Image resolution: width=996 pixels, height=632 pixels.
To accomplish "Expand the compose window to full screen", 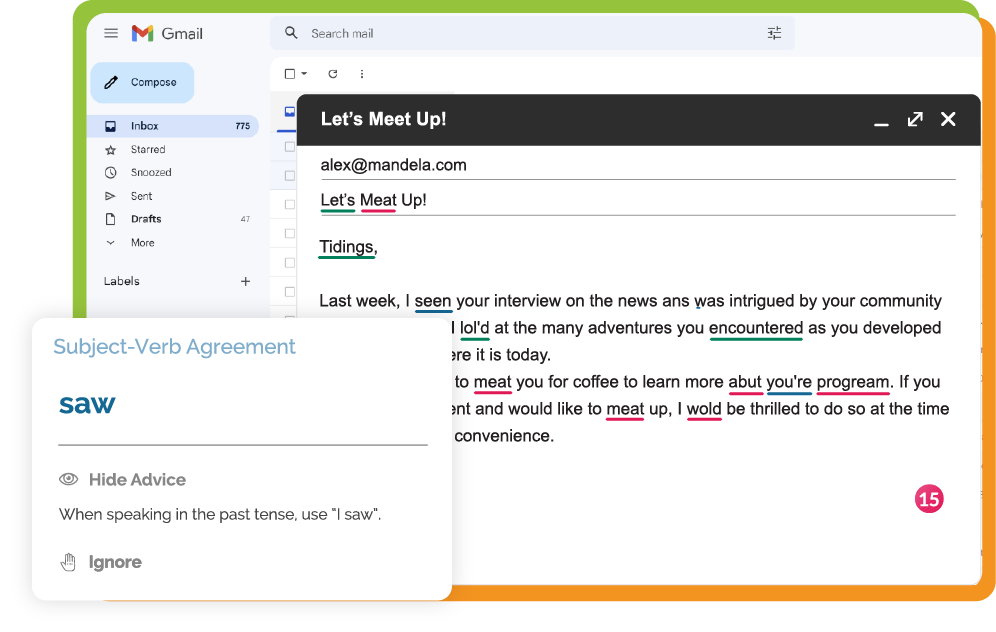I will coord(915,119).
